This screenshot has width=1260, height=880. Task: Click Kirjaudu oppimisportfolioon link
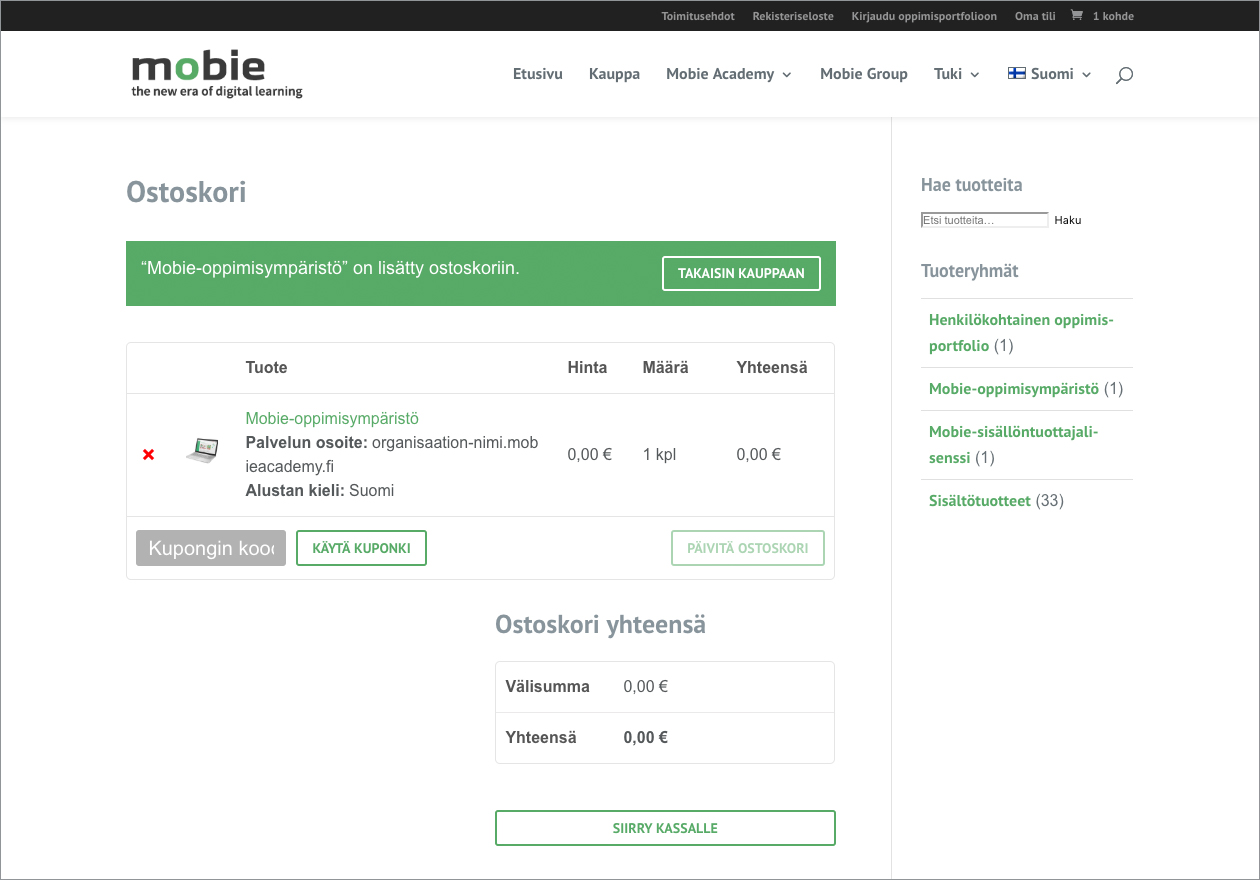tap(924, 16)
